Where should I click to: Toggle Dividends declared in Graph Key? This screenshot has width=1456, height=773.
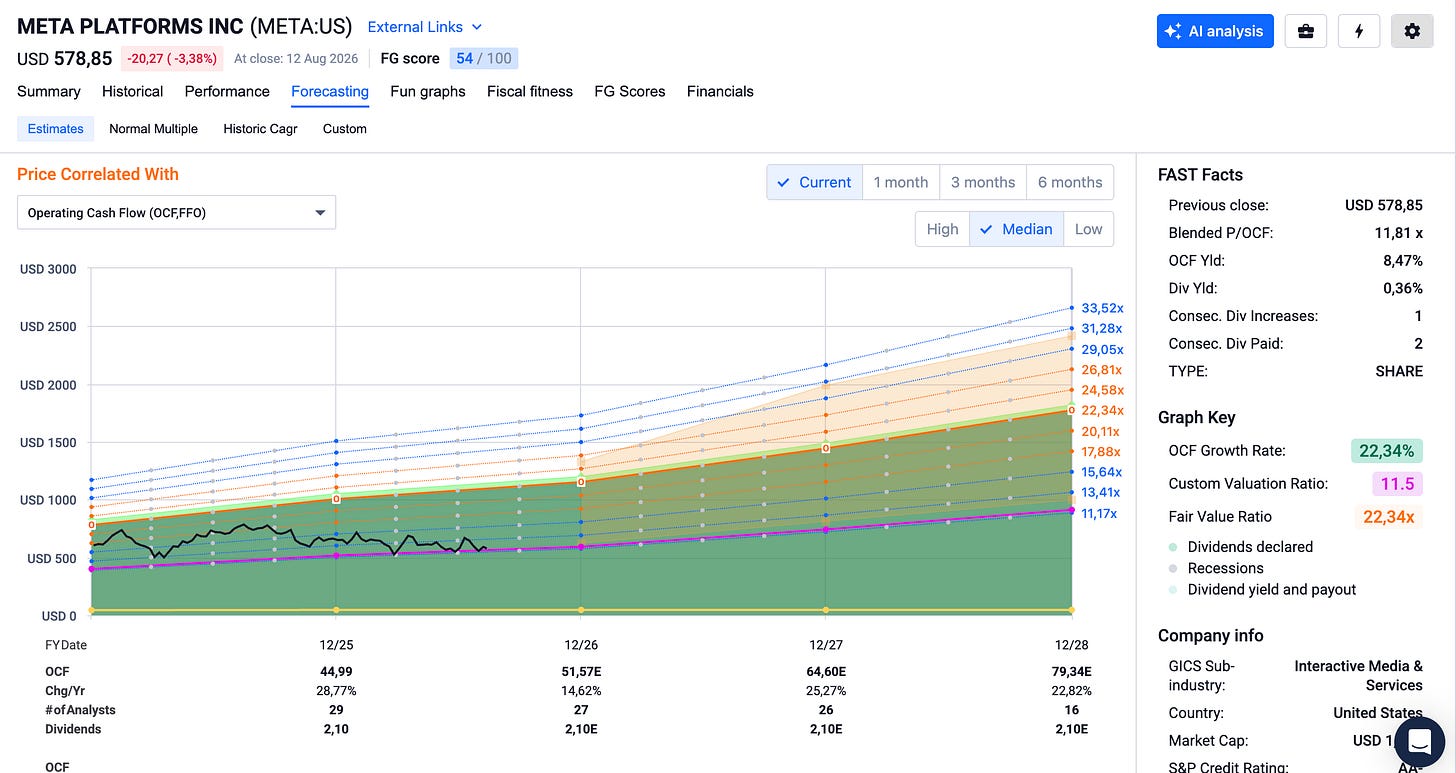(x=1240, y=547)
